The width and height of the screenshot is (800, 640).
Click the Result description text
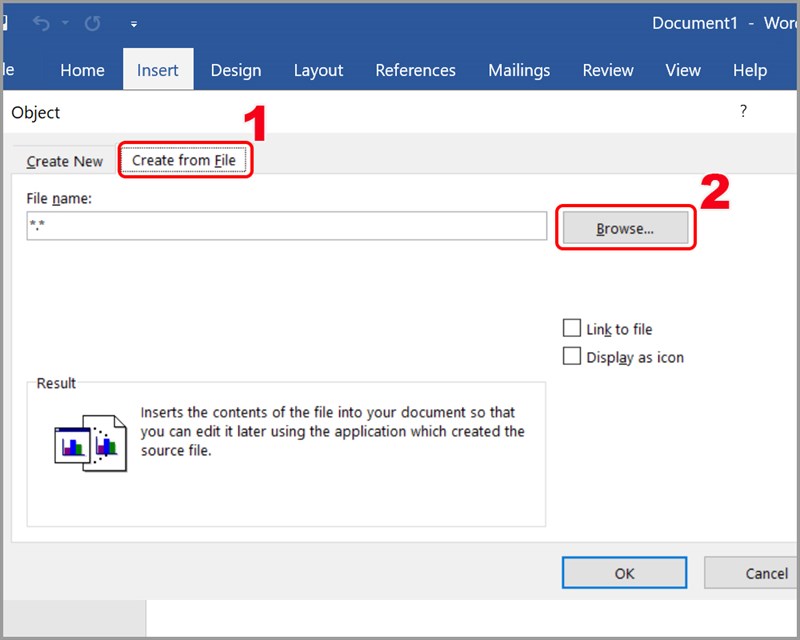pyautogui.click(x=333, y=431)
